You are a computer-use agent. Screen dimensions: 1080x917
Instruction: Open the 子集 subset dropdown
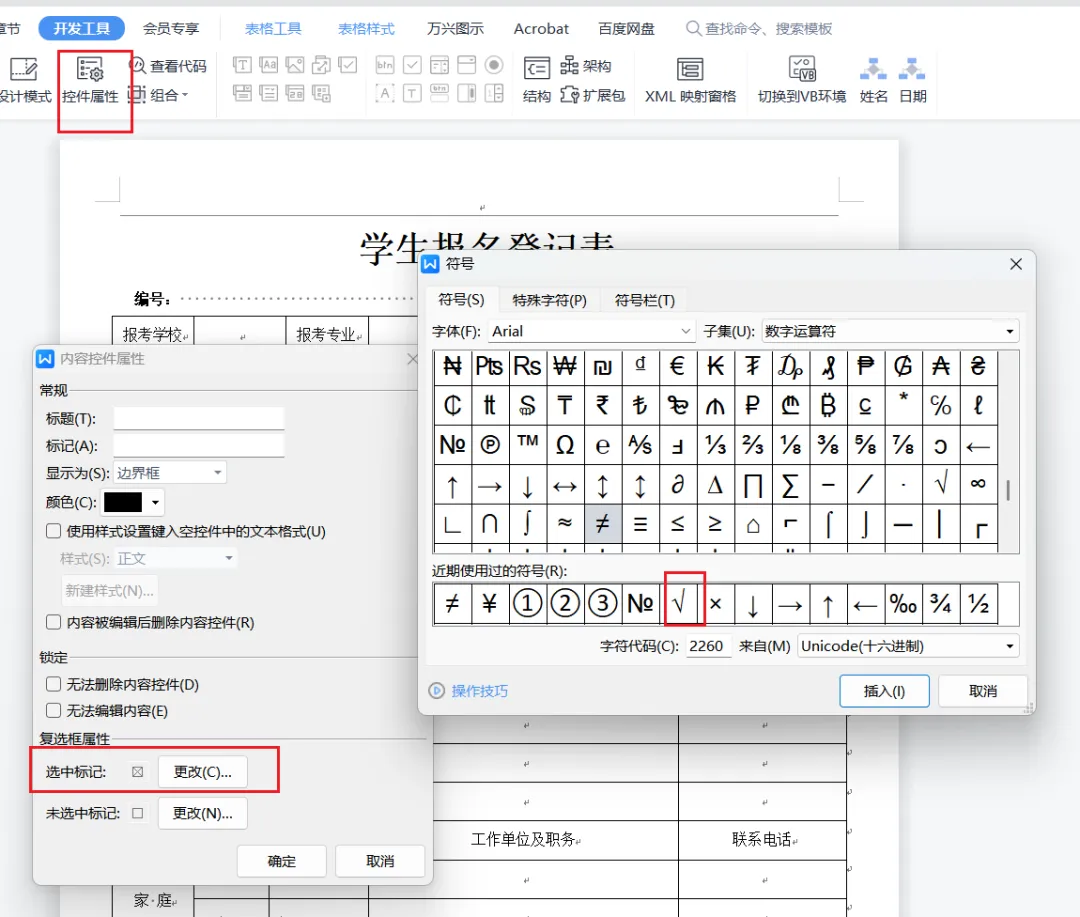point(890,331)
